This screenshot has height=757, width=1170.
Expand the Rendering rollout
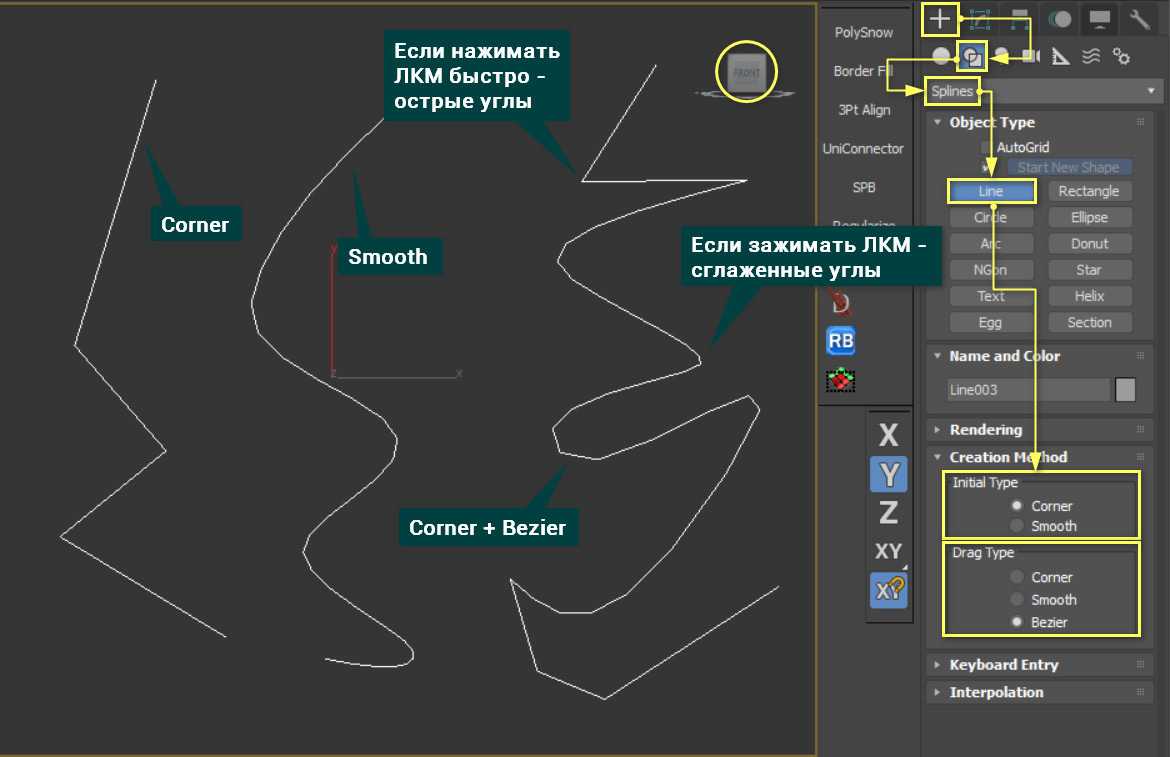tap(985, 430)
